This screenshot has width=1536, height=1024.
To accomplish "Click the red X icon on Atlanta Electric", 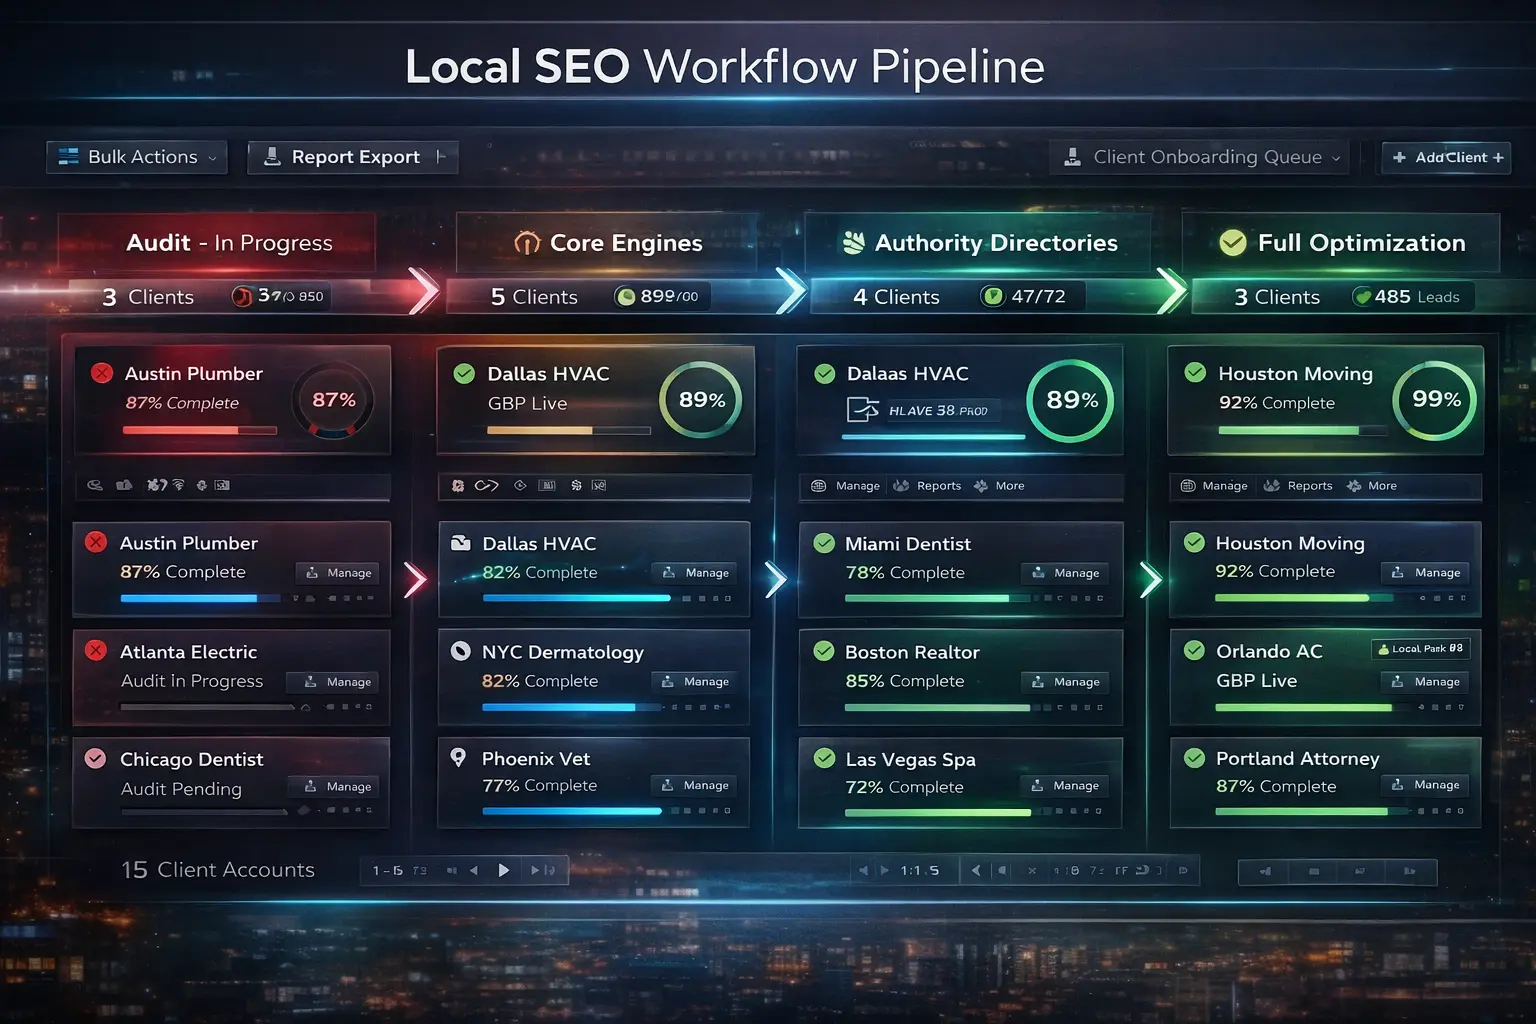I will 96,651.
